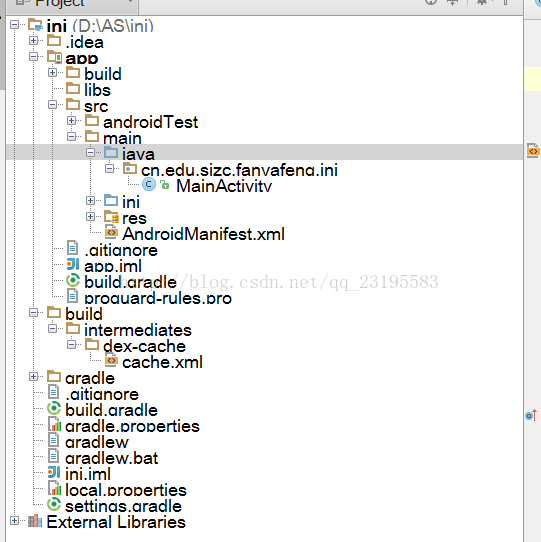Click the blue ini folder icon under main
The height and width of the screenshot is (542, 541).
(111, 200)
